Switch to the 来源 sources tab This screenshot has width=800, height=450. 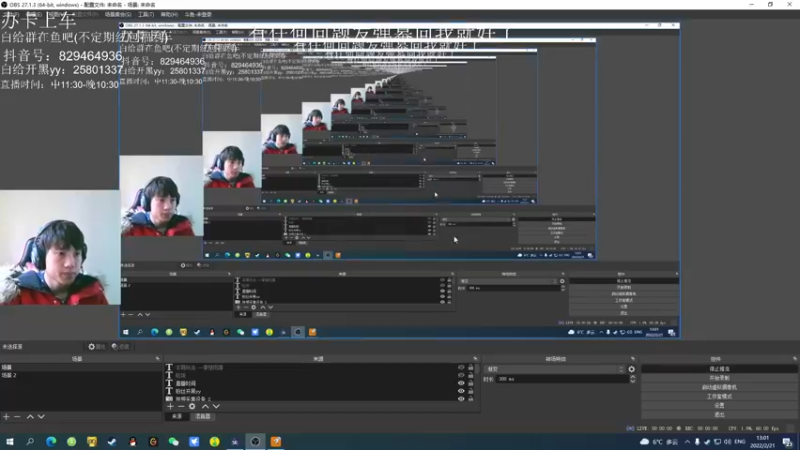pyautogui.click(x=177, y=417)
